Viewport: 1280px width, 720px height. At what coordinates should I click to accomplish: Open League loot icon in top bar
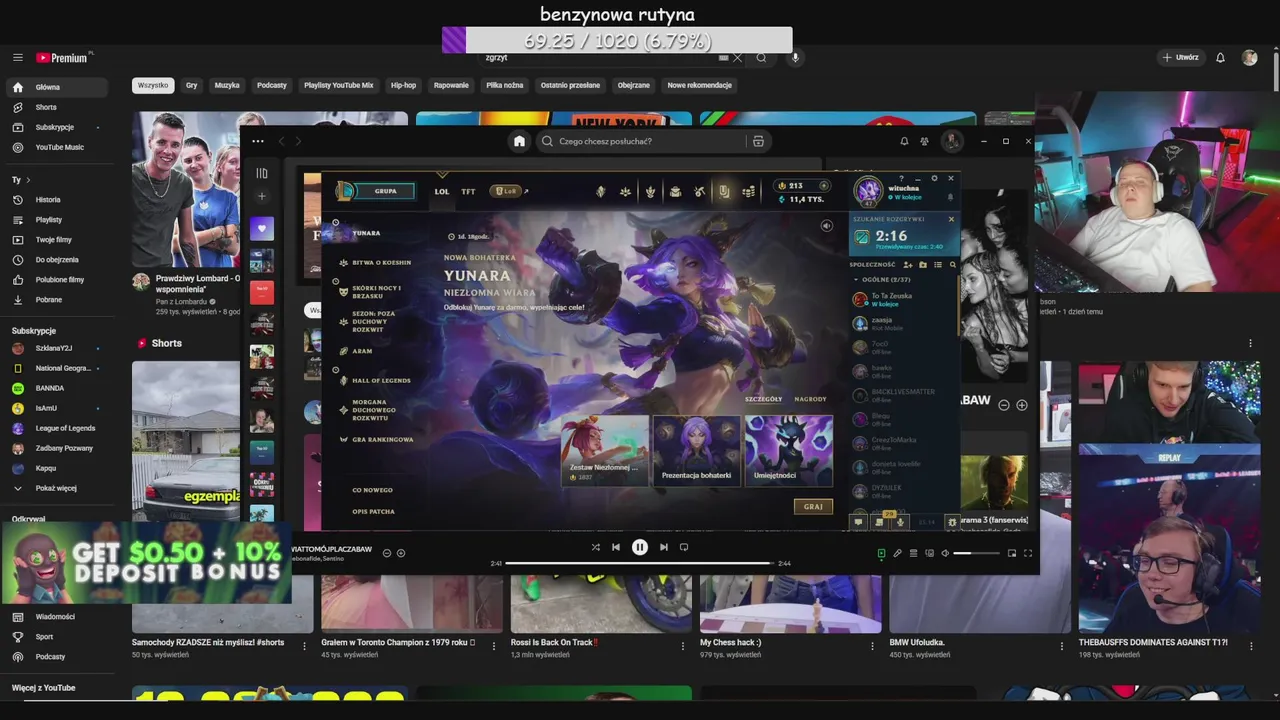coord(699,192)
